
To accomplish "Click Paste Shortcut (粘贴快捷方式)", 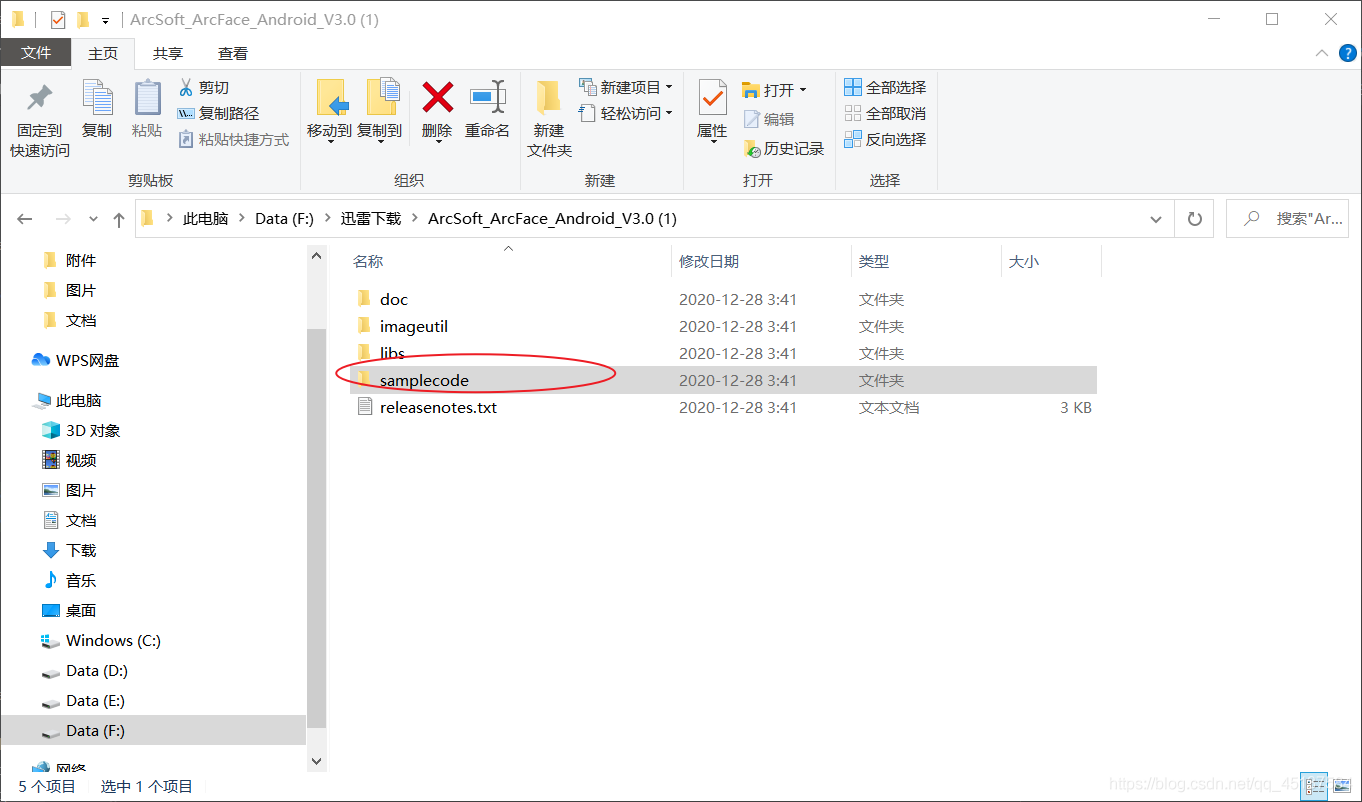I will pyautogui.click(x=234, y=140).
